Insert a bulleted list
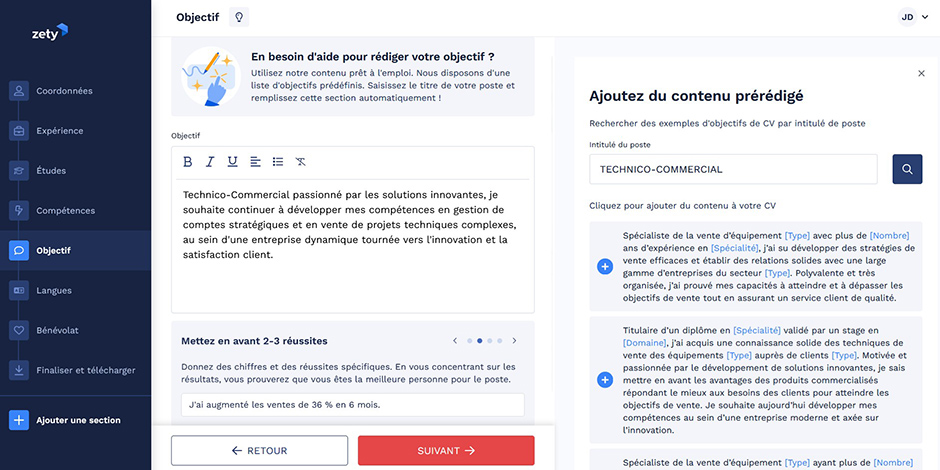 coord(278,162)
